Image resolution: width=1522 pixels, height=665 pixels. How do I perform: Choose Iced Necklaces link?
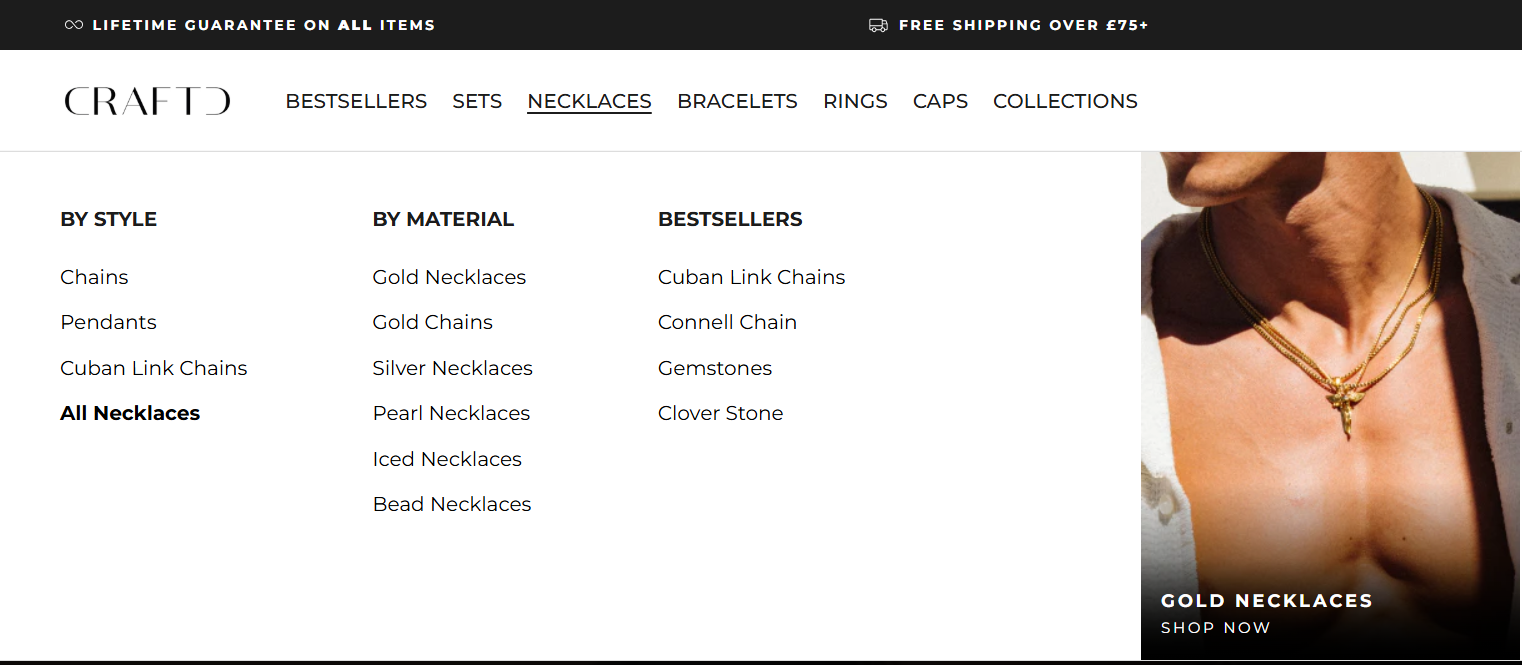click(x=447, y=459)
